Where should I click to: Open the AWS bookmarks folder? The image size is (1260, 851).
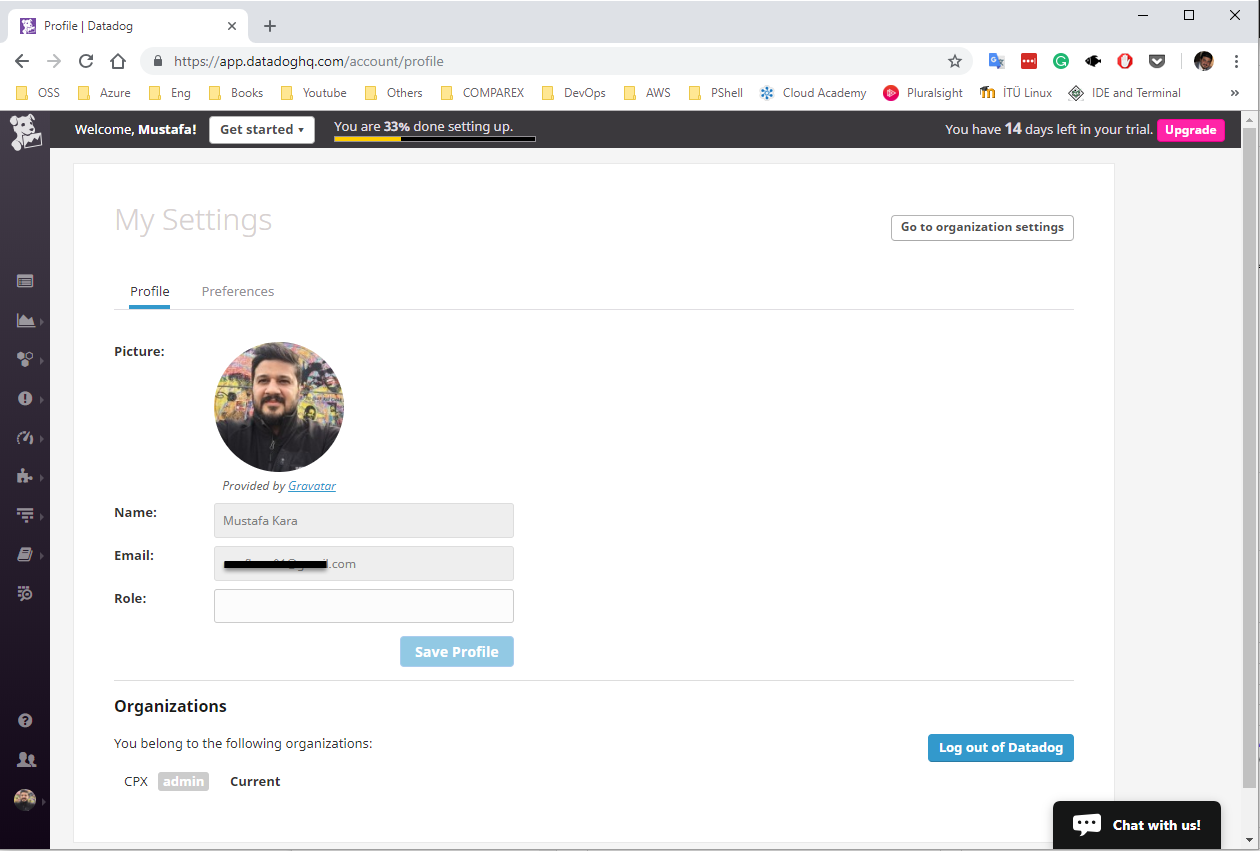click(x=647, y=93)
